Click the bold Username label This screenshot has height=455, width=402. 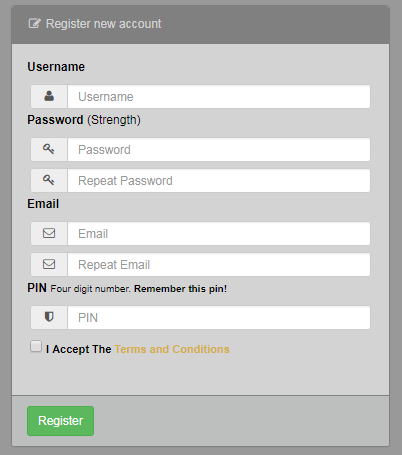(x=56, y=67)
